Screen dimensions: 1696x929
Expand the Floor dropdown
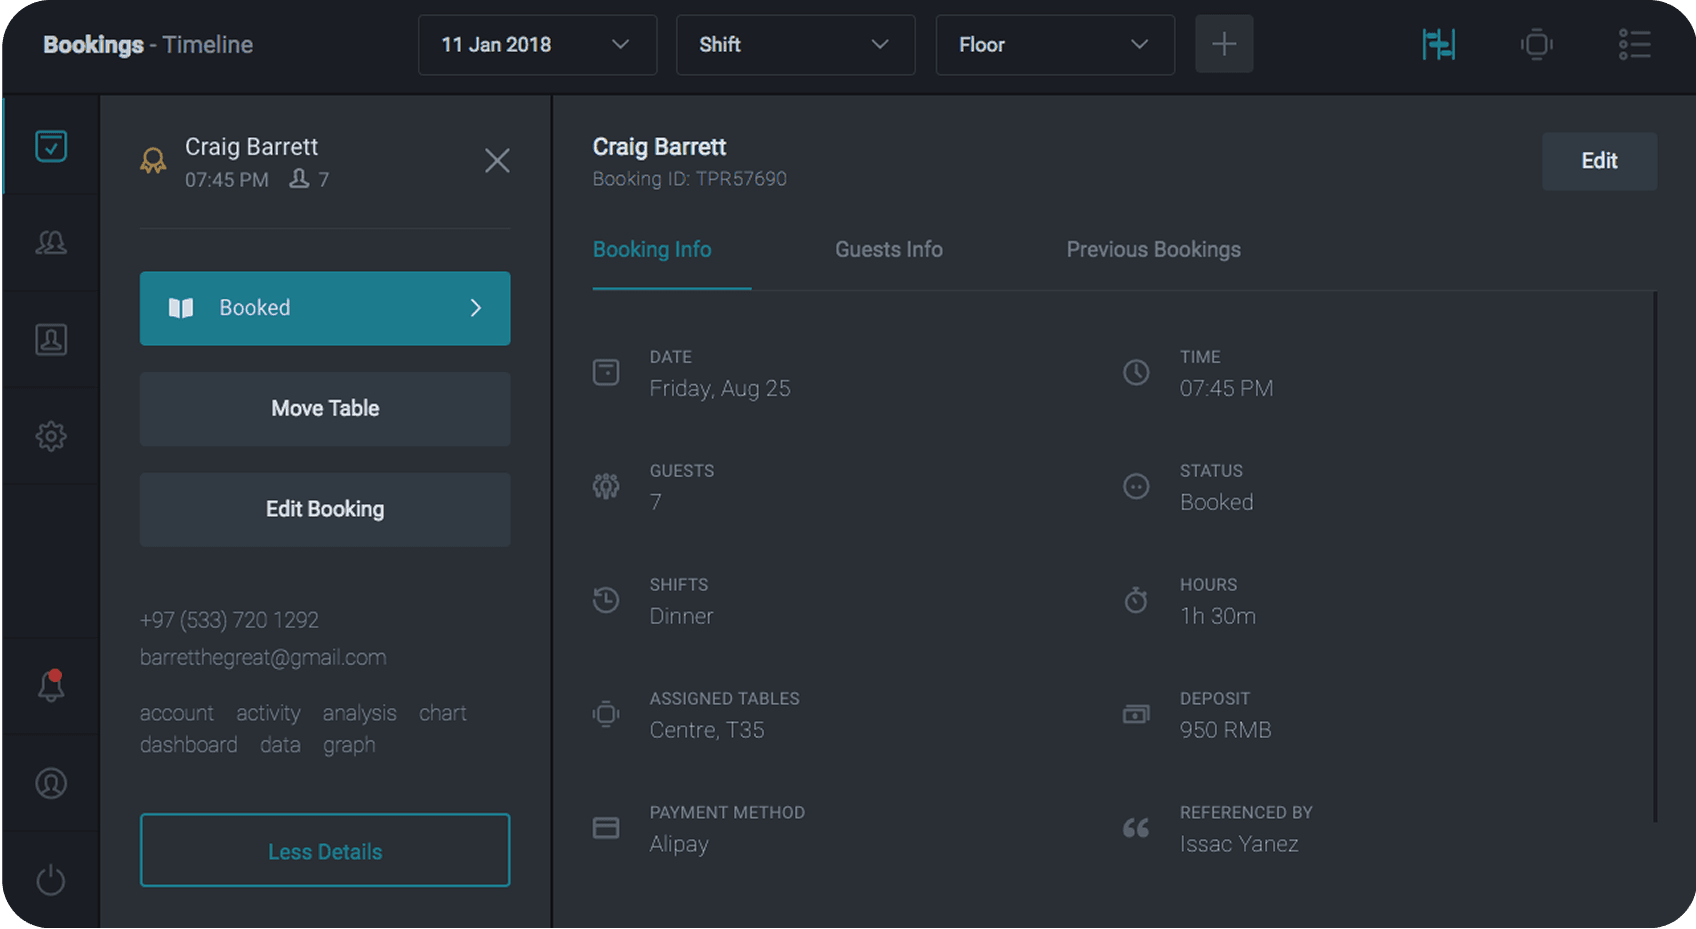pyautogui.click(x=1054, y=44)
